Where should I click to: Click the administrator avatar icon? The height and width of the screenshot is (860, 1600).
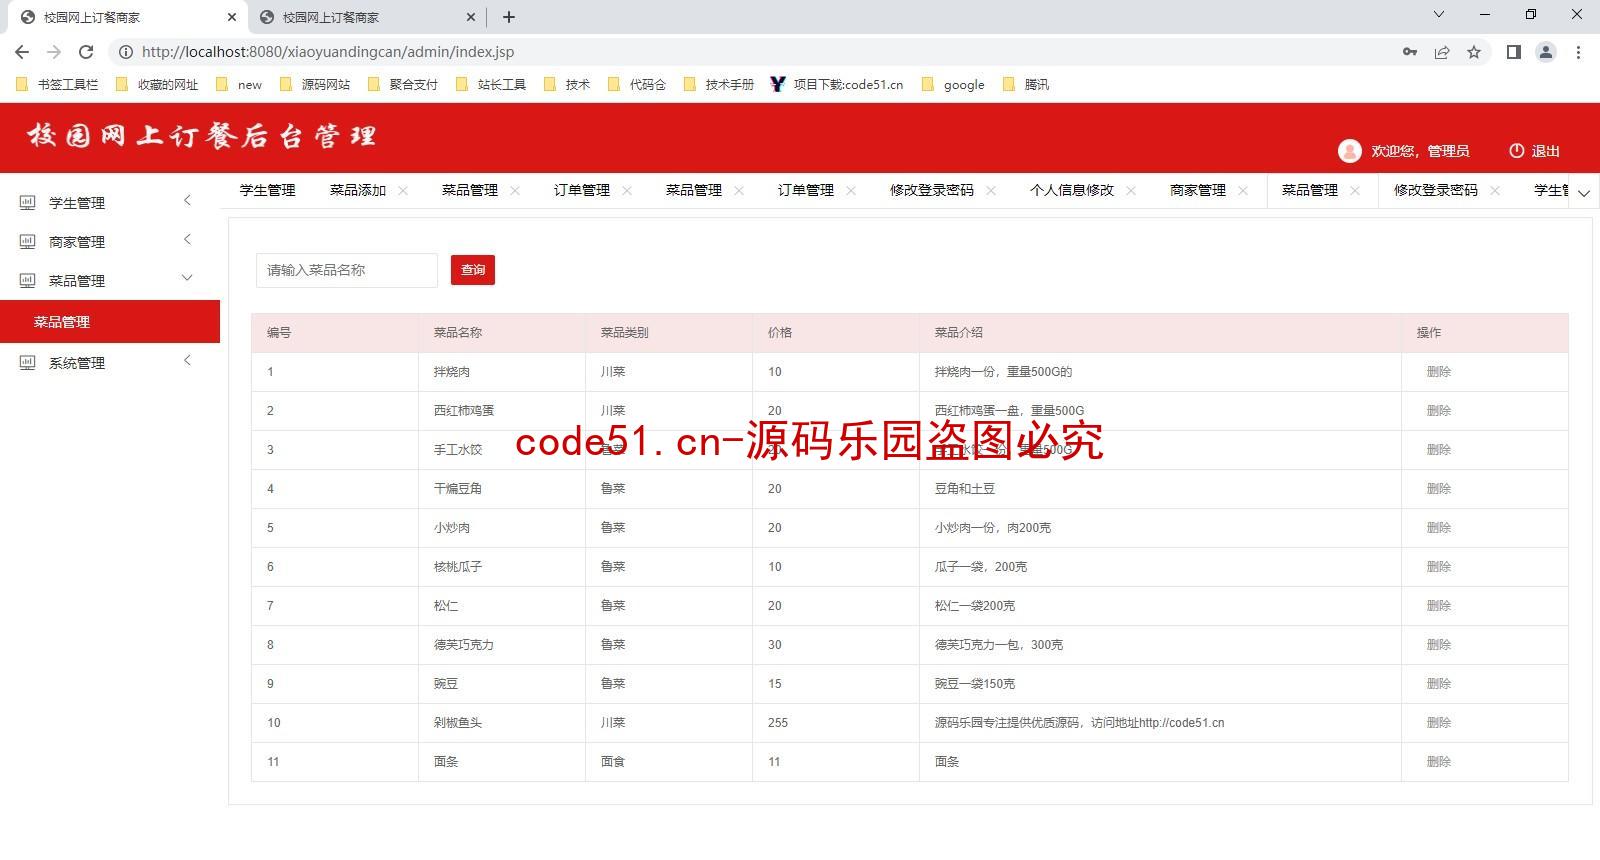1349,151
